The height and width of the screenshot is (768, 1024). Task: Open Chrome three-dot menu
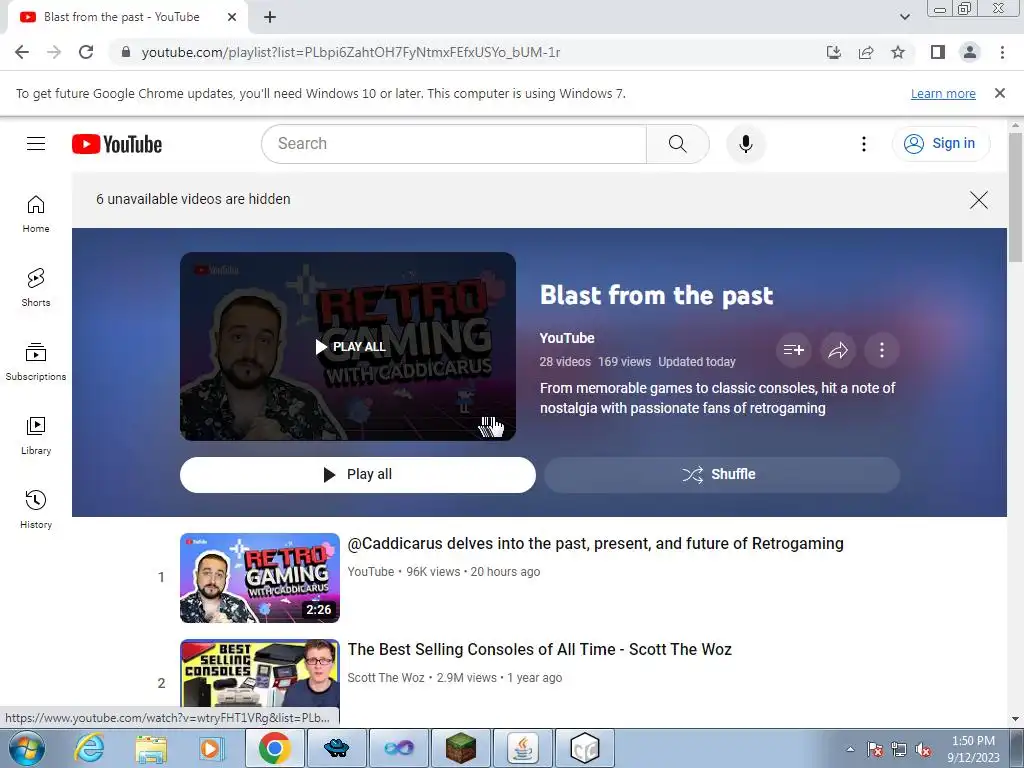click(1002, 52)
